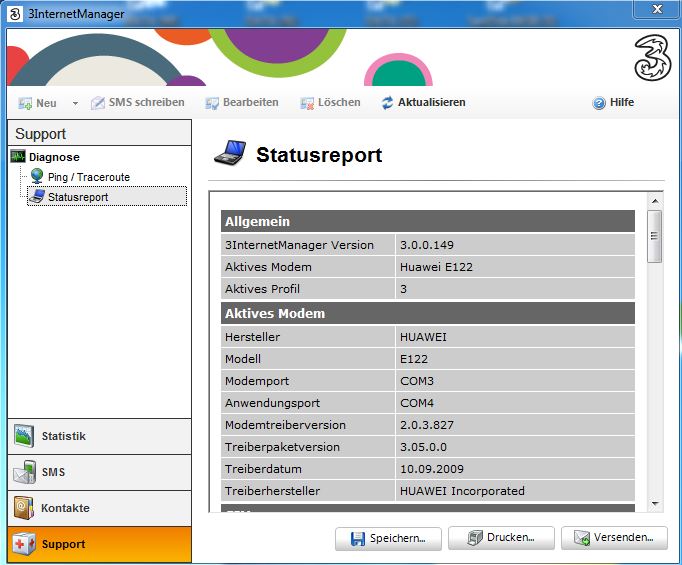Click the Diagnose monitor icon
This screenshot has height=565, width=682.
coord(18,156)
